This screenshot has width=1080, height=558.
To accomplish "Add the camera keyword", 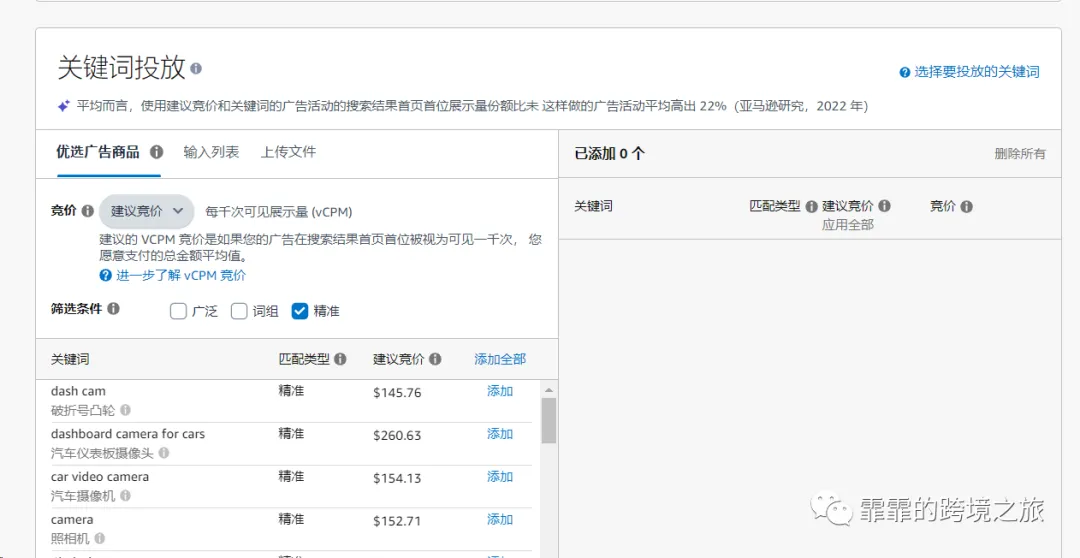I will (x=500, y=519).
